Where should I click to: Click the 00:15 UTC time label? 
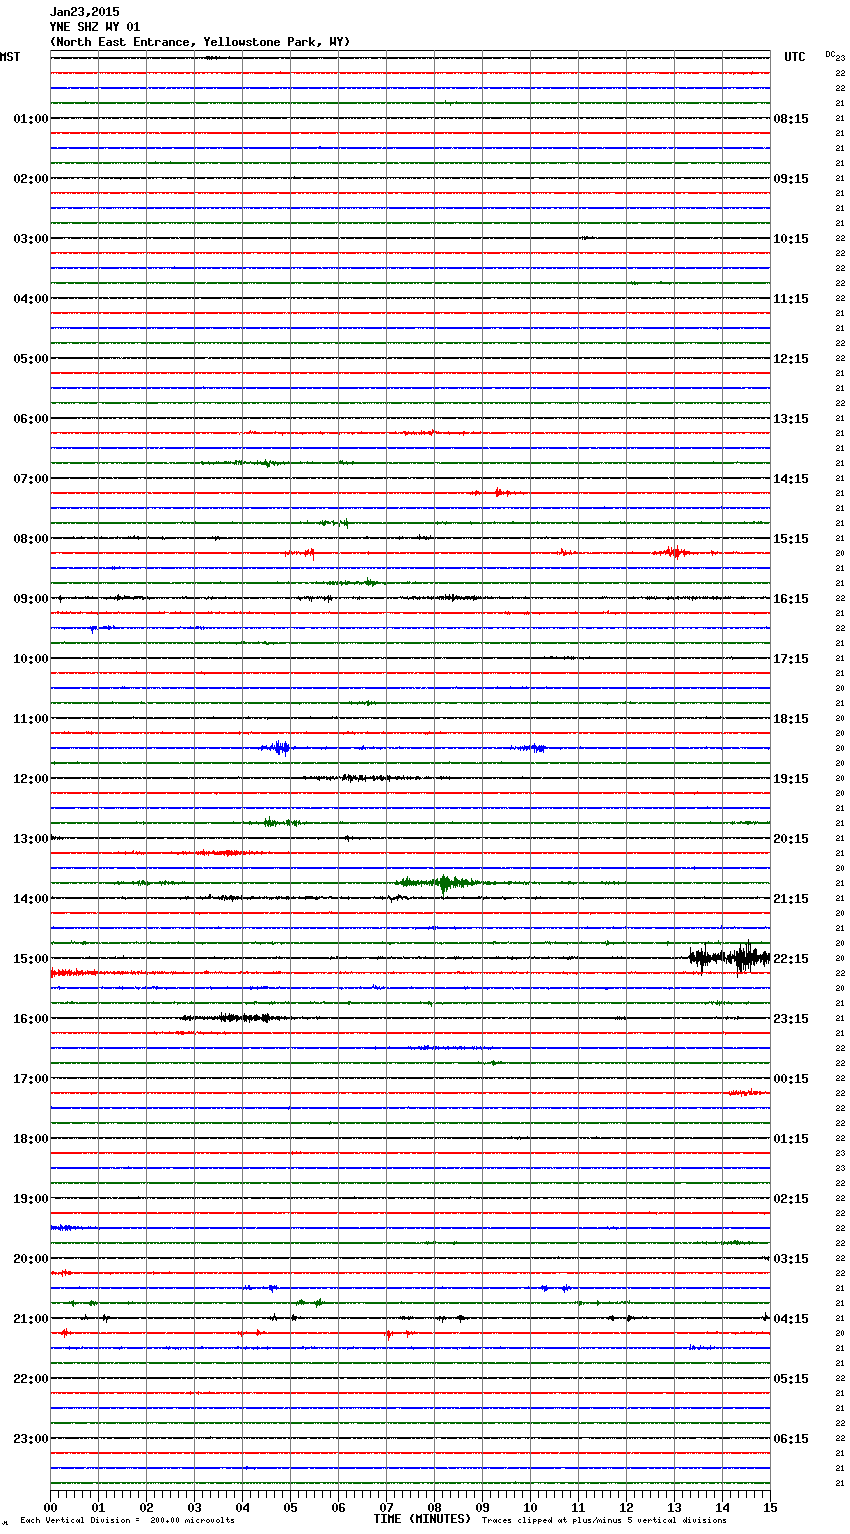tap(791, 1079)
